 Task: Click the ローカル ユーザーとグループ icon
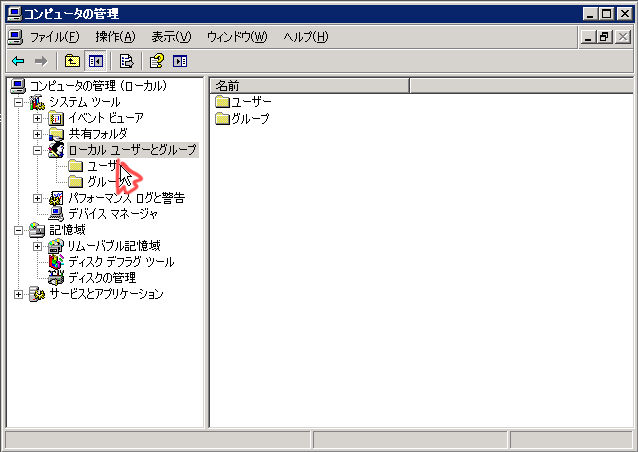point(56,150)
